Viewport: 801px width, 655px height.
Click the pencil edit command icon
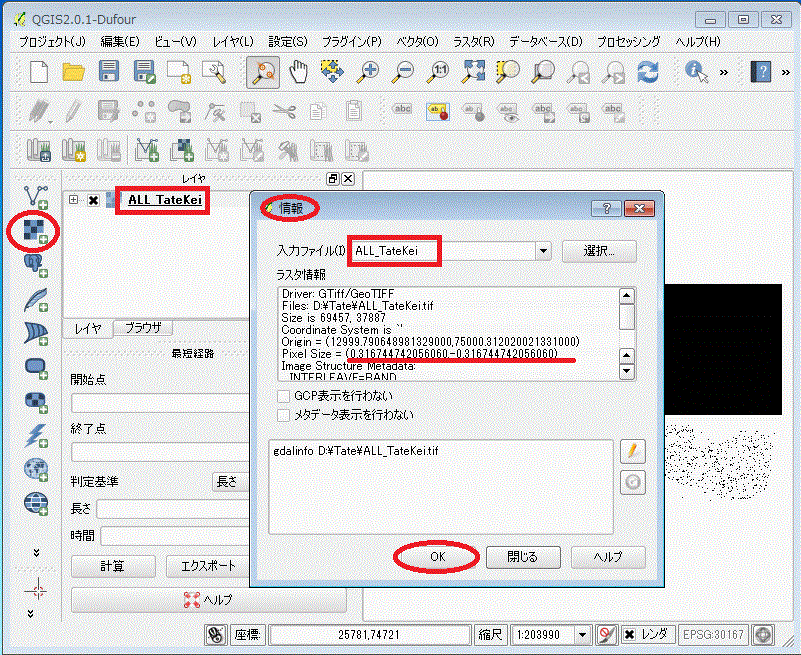point(632,452)
